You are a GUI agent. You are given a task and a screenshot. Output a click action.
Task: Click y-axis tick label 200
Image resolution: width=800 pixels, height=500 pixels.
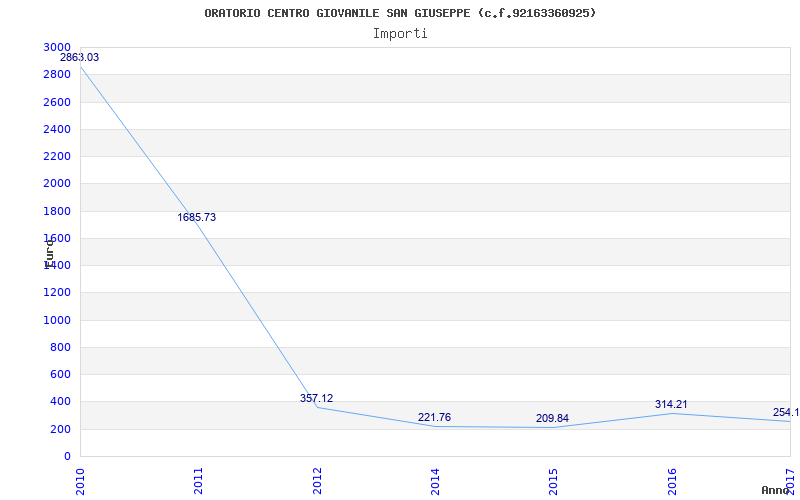[x=60, y=429]
